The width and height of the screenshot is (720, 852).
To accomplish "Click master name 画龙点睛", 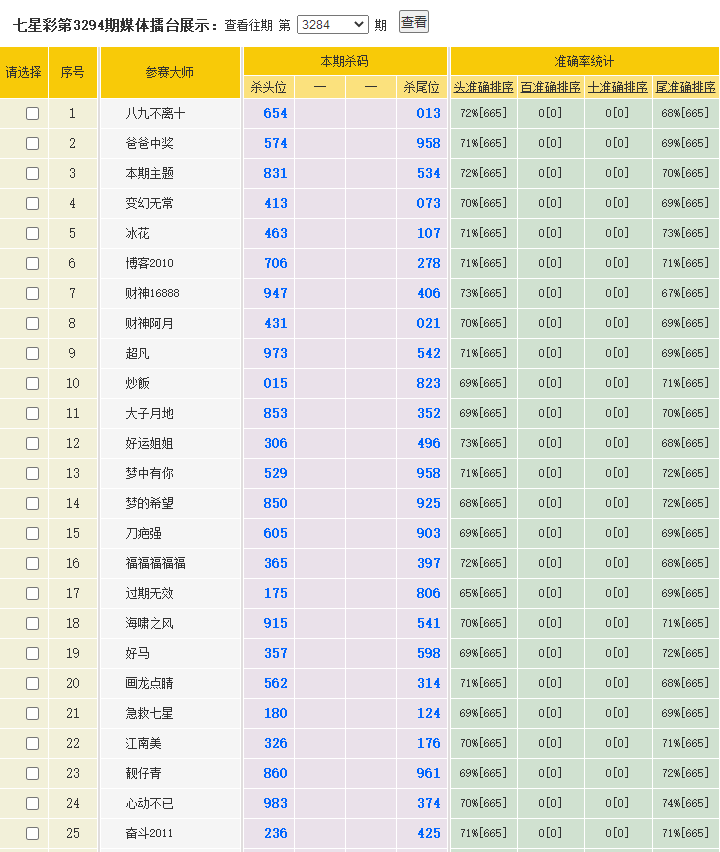I will point(149,683).
